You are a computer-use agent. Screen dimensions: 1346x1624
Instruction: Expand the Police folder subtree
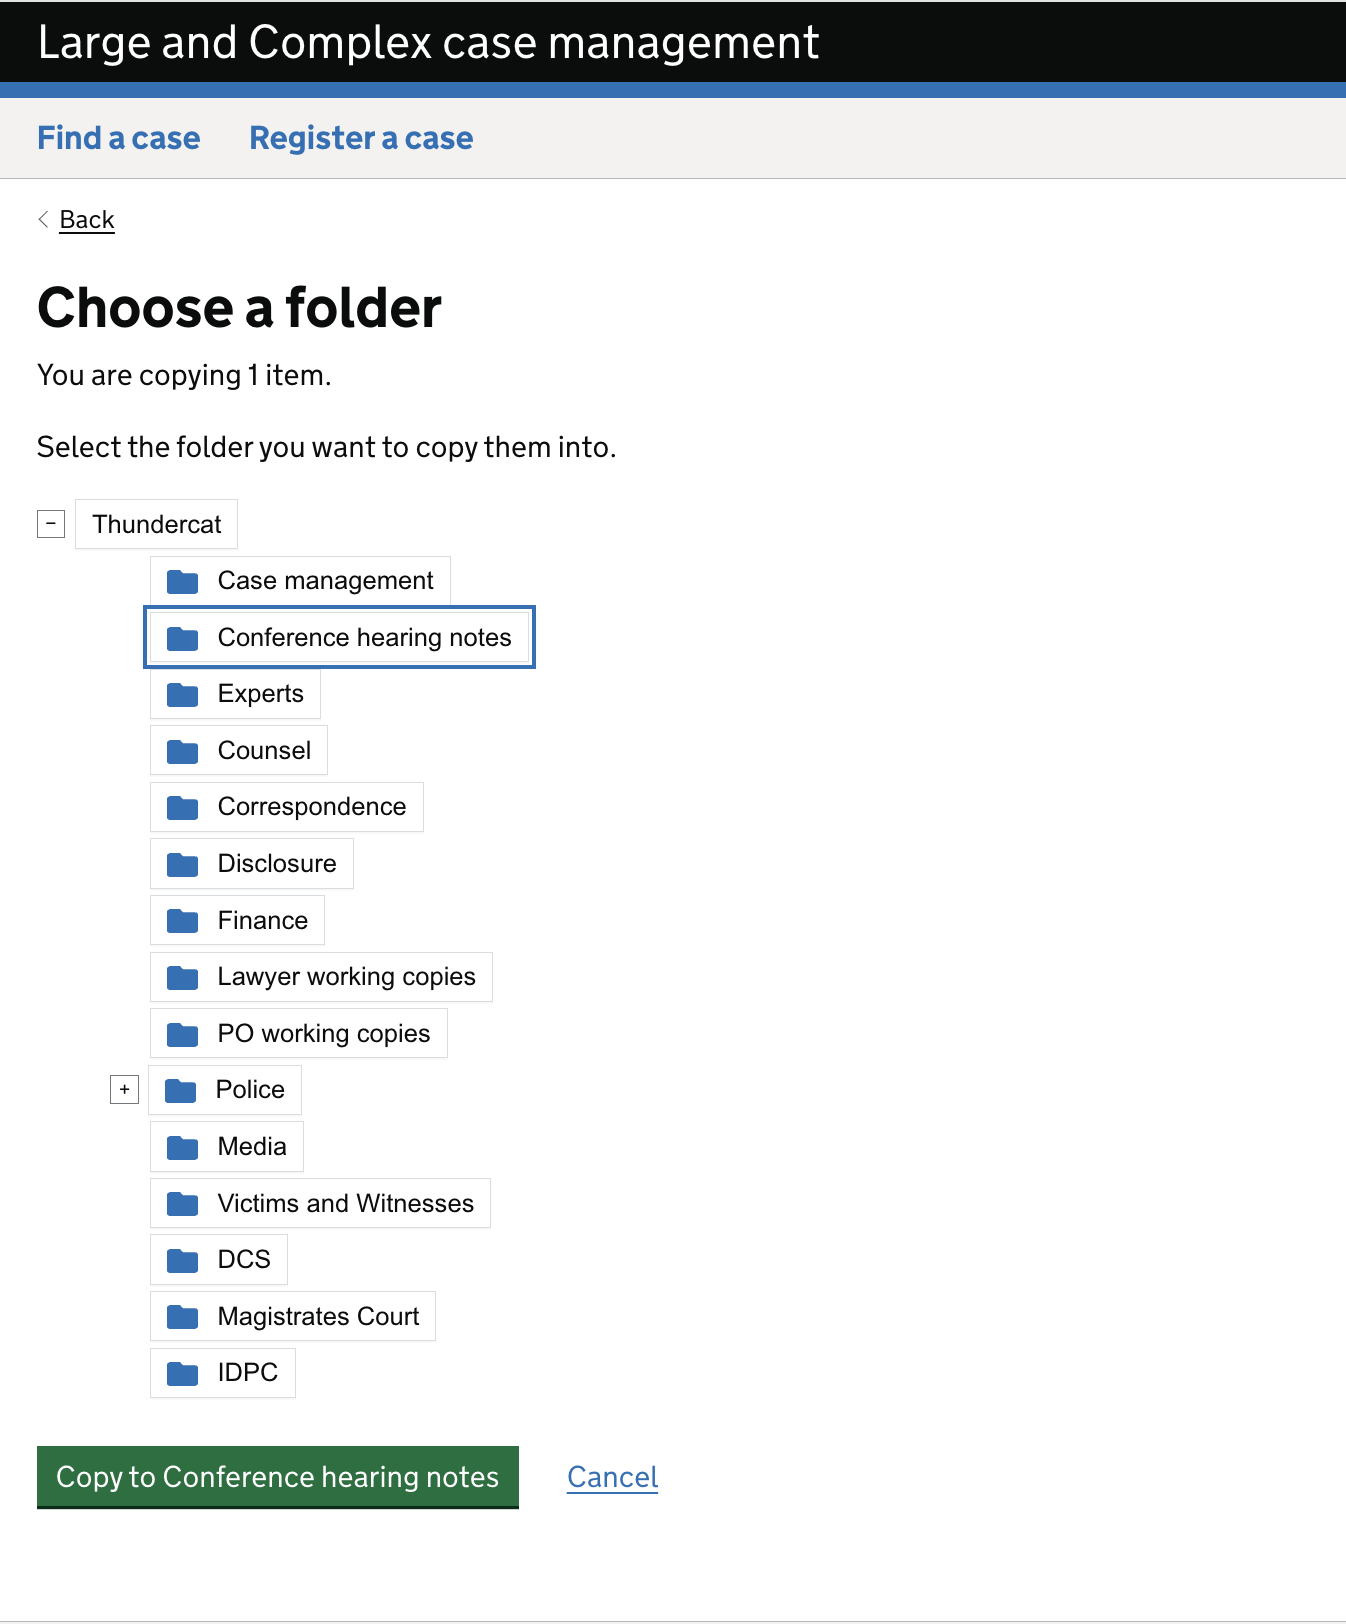(x=124, y=1089)
